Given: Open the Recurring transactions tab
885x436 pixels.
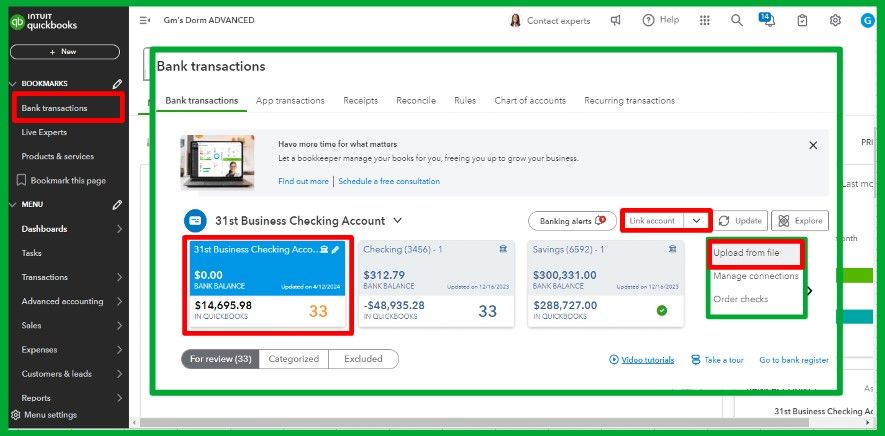Looking at the screenshot, I should 629,101.
